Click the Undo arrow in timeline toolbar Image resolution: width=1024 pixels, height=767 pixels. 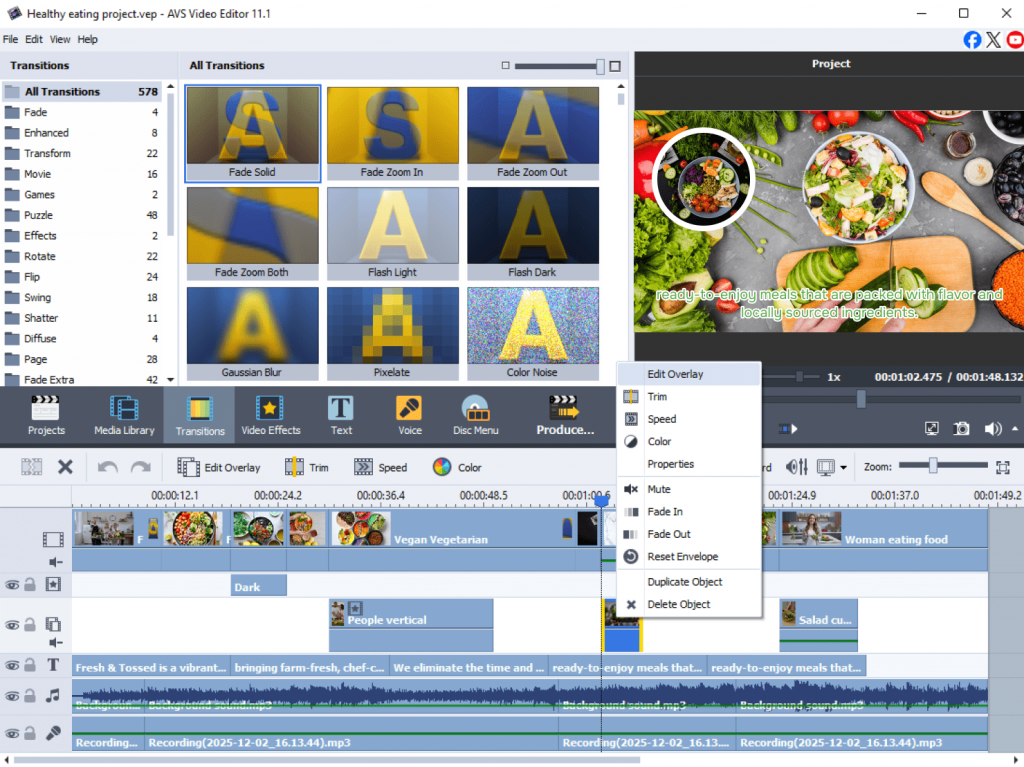click(106, 467)
